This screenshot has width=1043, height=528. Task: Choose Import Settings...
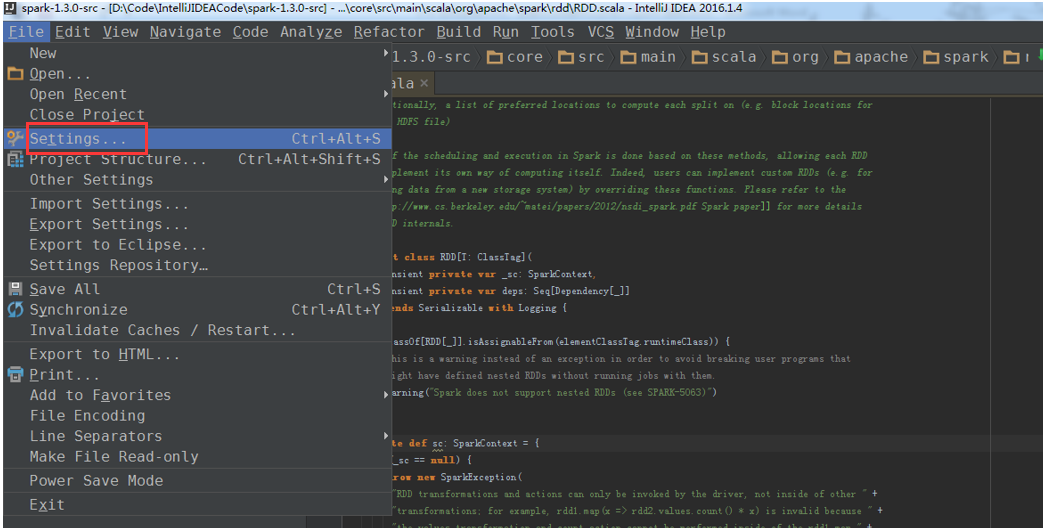[x=198, y=203]
